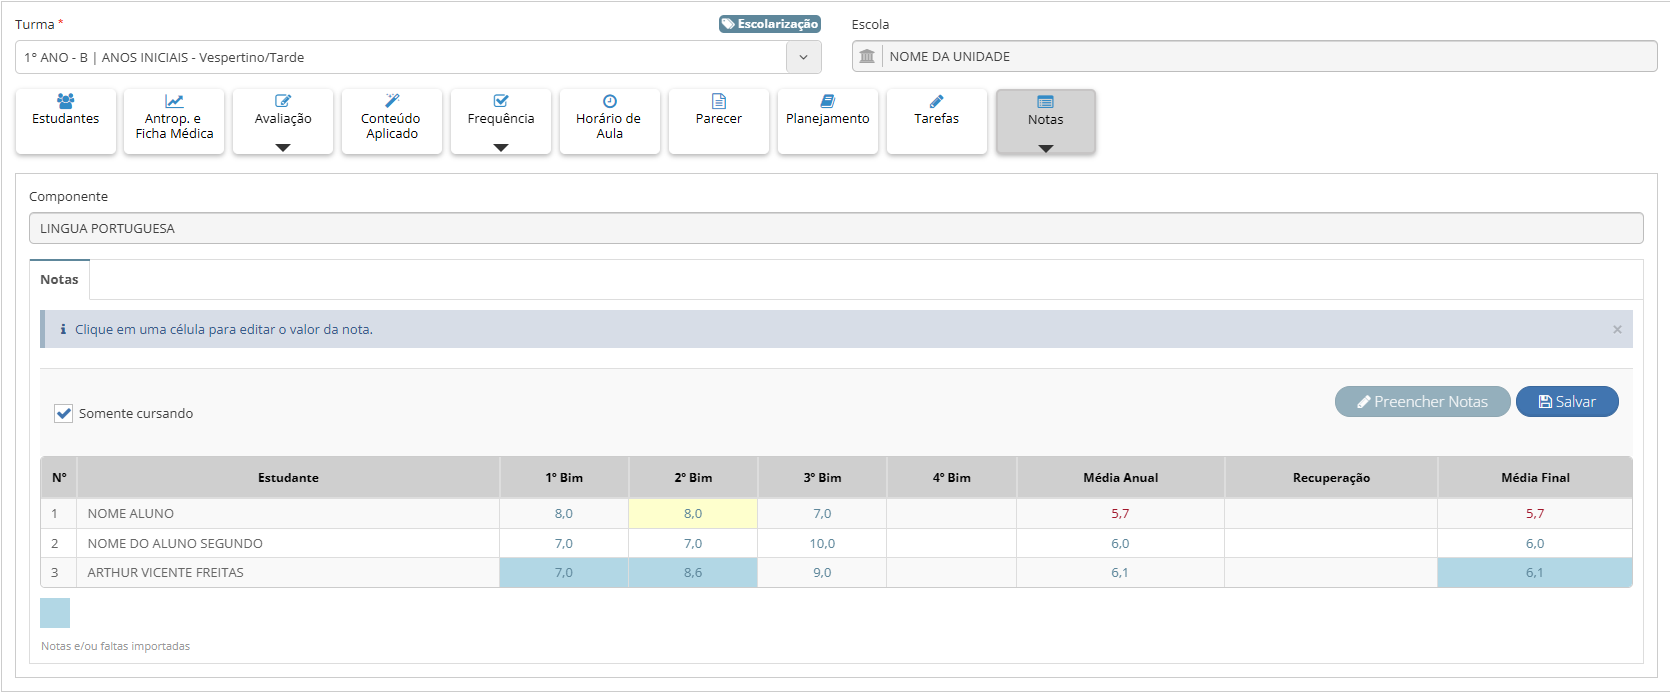Expand the Avaliação menu arrow
The image size is (1670, 693).
tap(283, 147)
